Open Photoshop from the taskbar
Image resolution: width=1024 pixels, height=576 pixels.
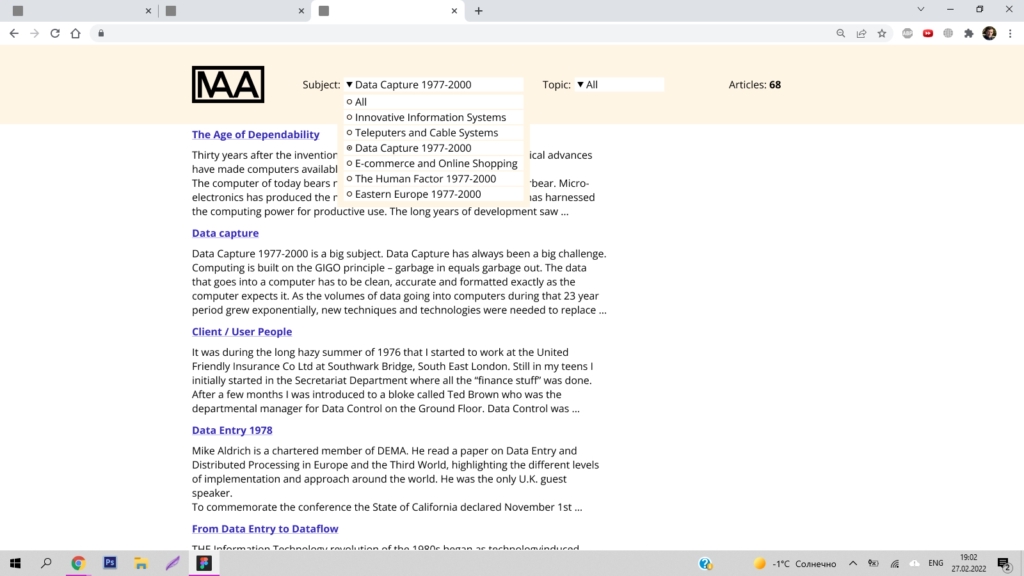(110, 563)
